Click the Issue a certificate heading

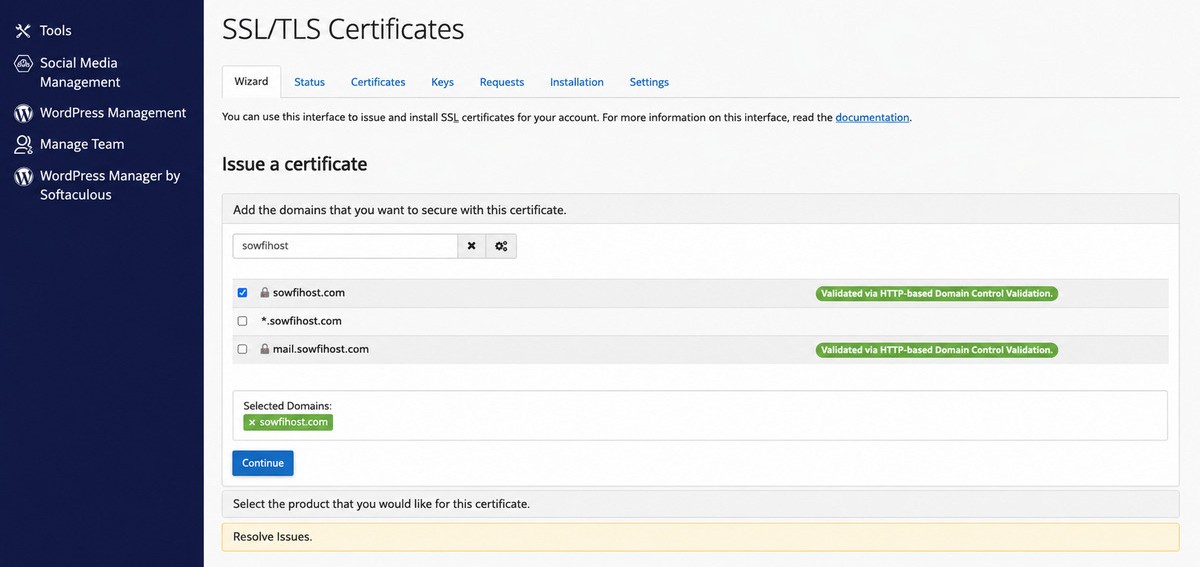tap(295, 164)
